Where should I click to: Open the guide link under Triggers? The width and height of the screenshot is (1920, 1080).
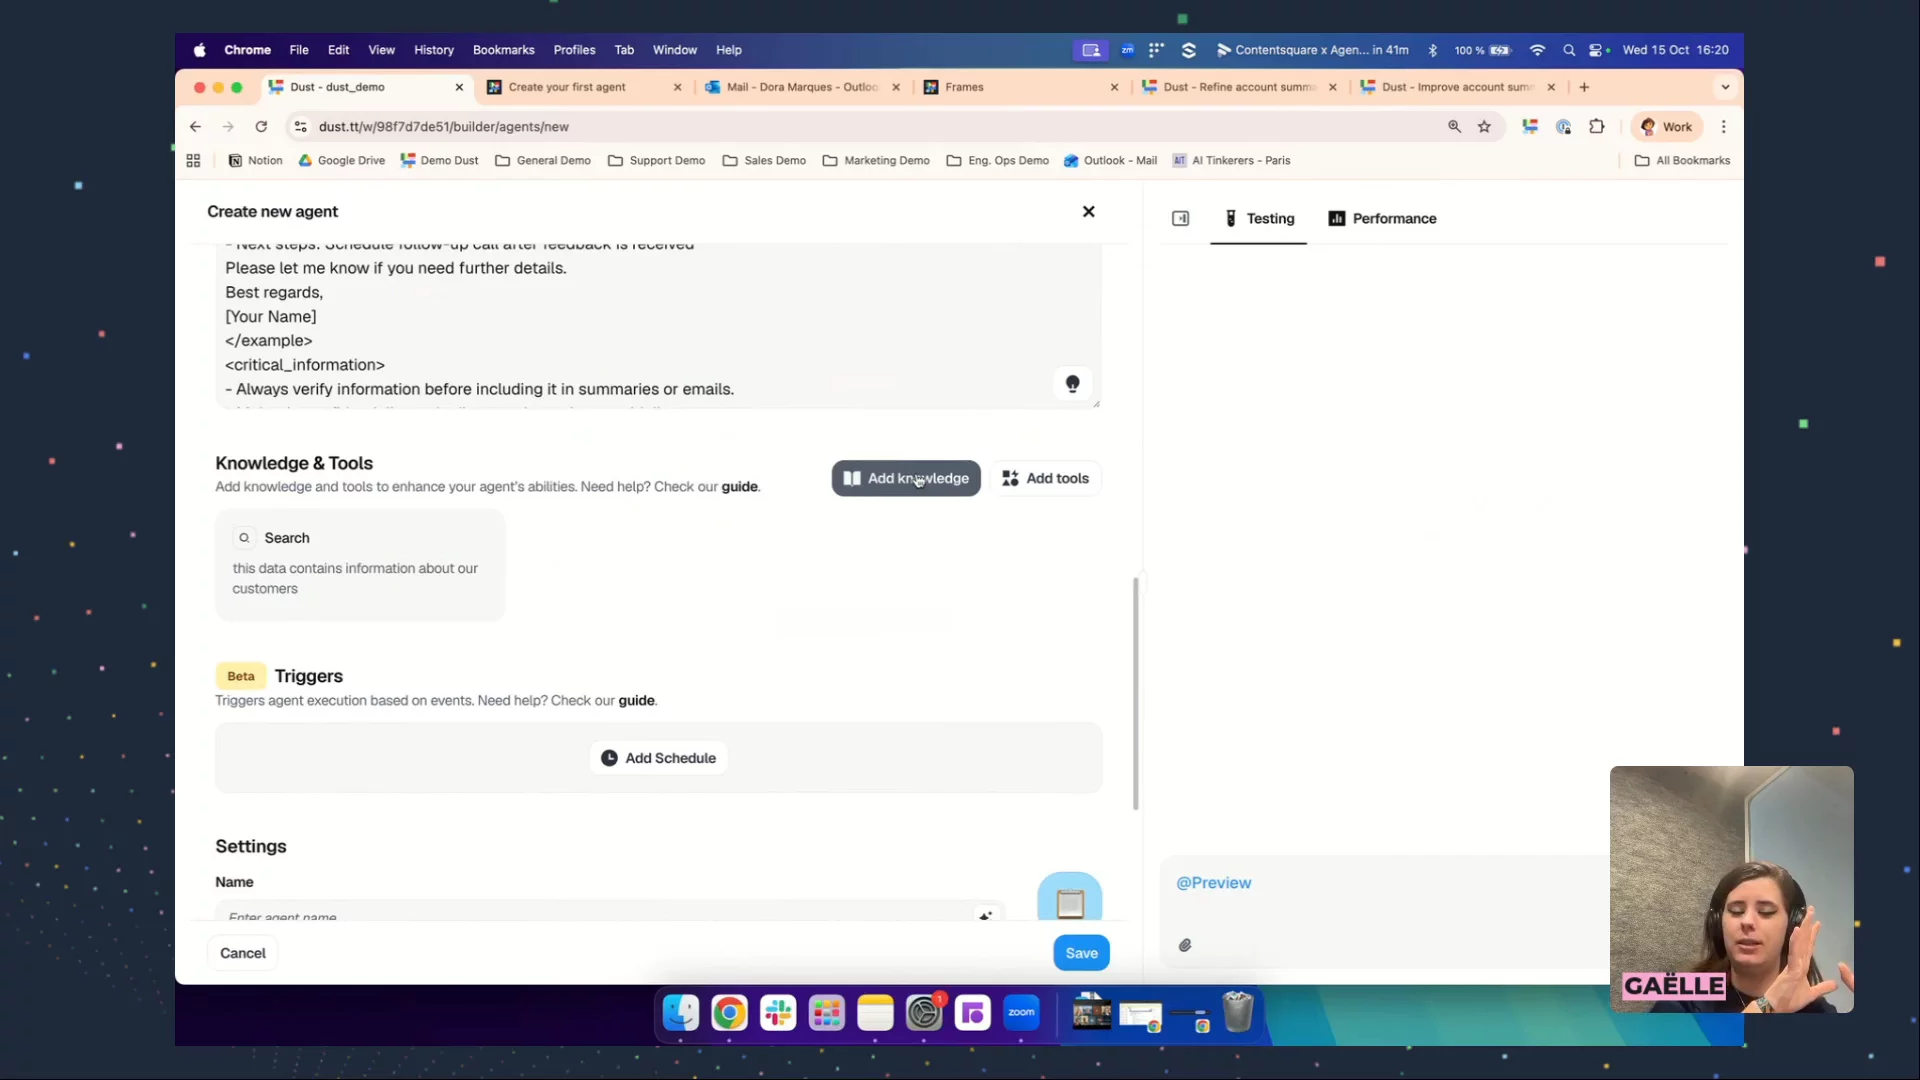(x=636, y=701)
